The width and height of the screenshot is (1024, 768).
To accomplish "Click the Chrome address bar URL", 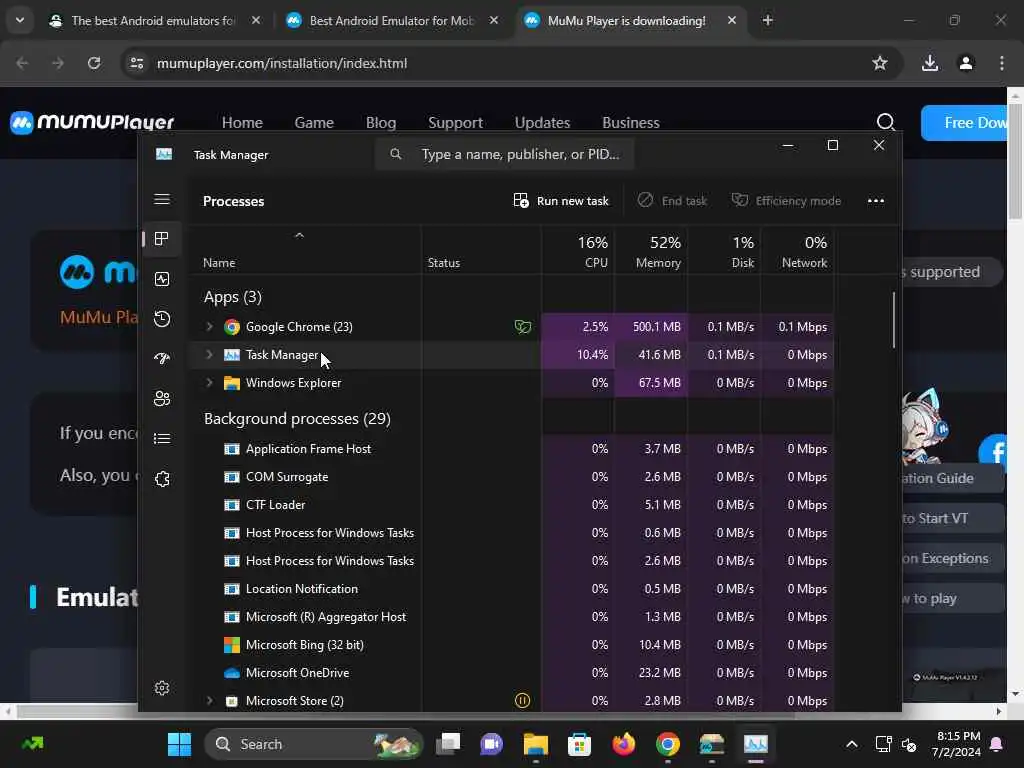I will pos(281,63).
